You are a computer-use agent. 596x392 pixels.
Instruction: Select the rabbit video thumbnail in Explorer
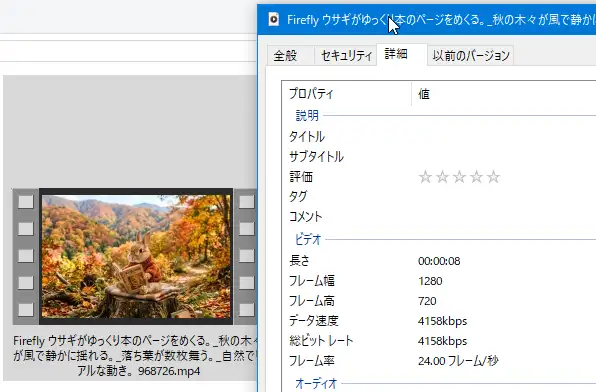point(135,257)
